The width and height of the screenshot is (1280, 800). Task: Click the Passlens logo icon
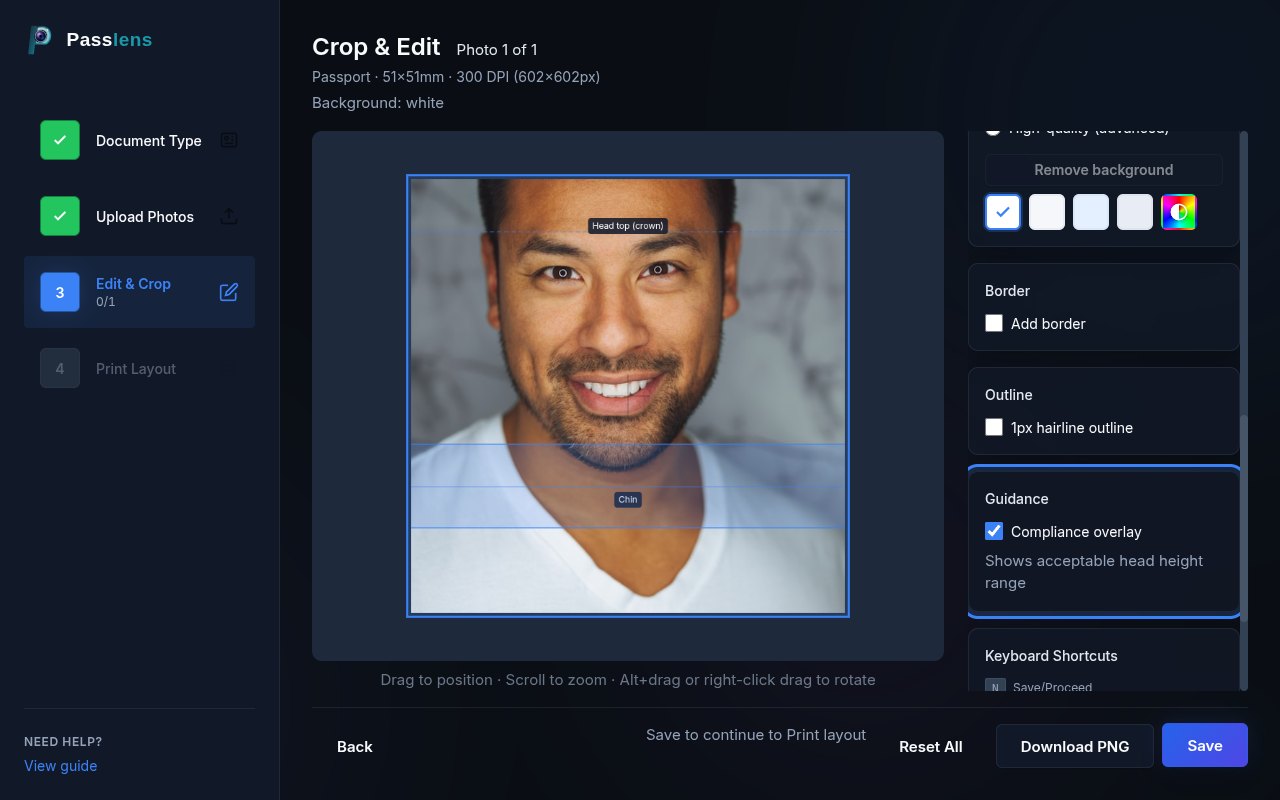(x=40, y=39)
